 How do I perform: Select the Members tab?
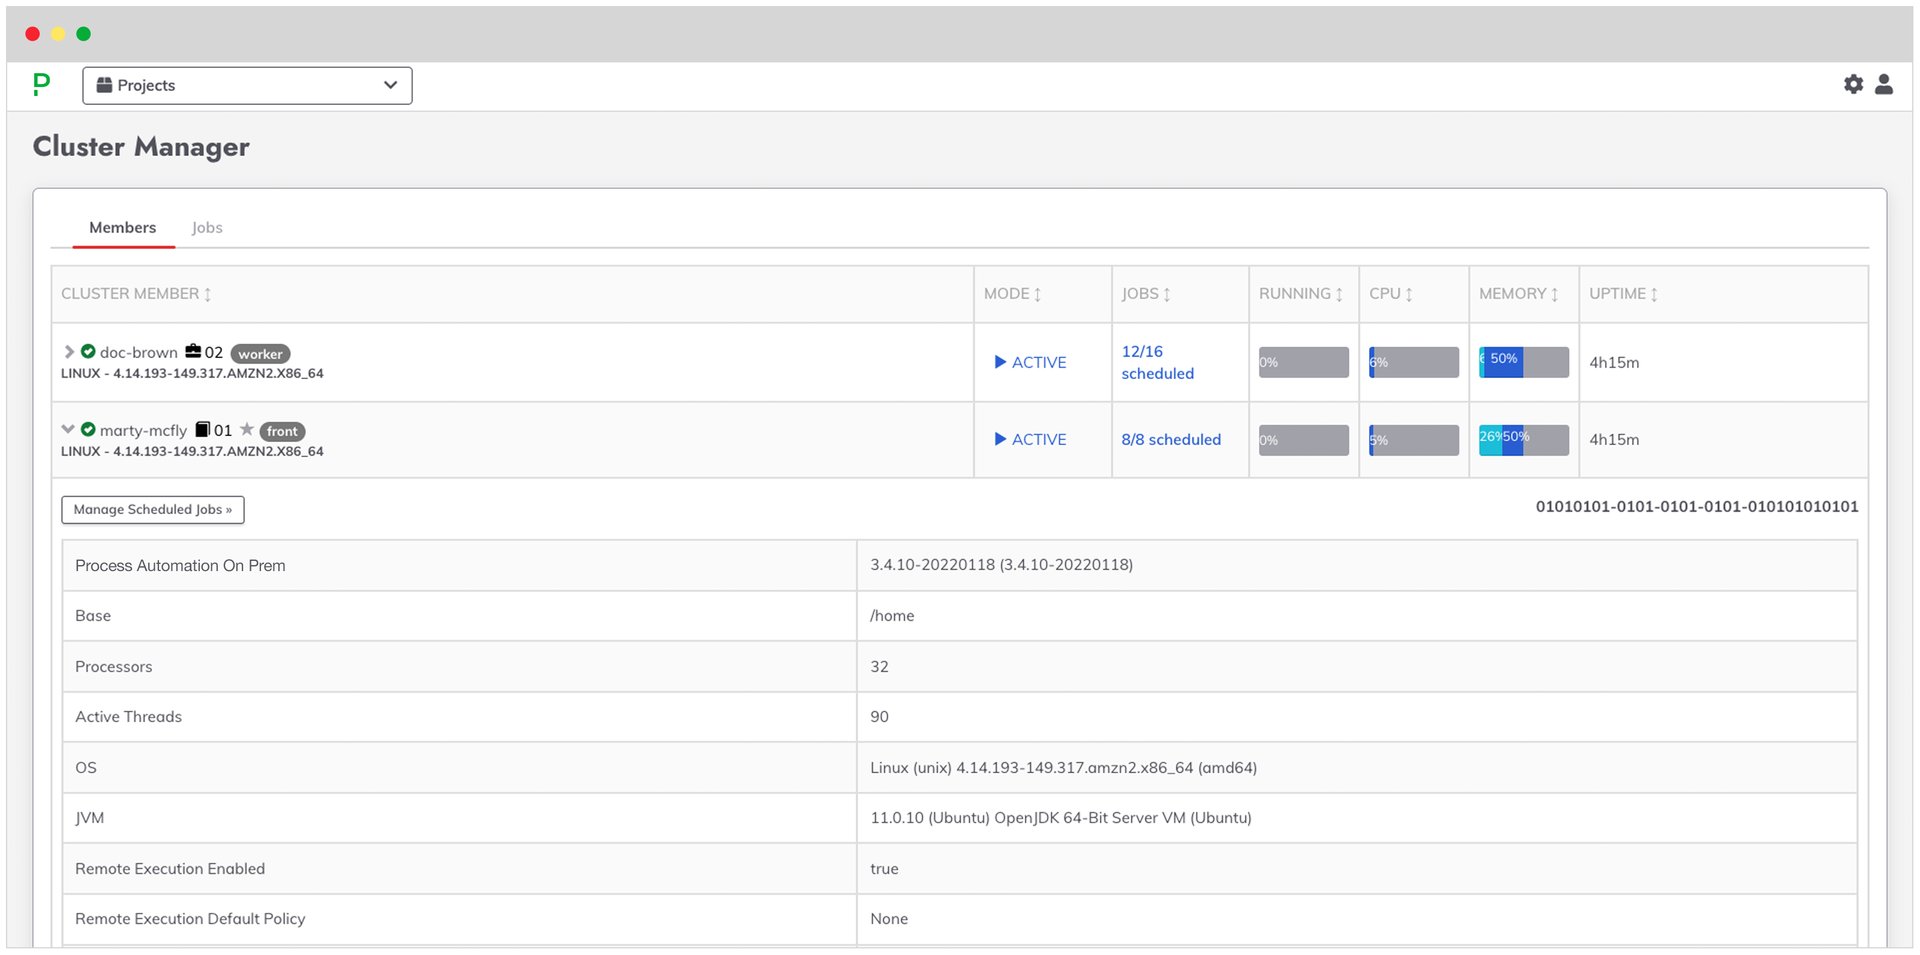pos(122,227)
